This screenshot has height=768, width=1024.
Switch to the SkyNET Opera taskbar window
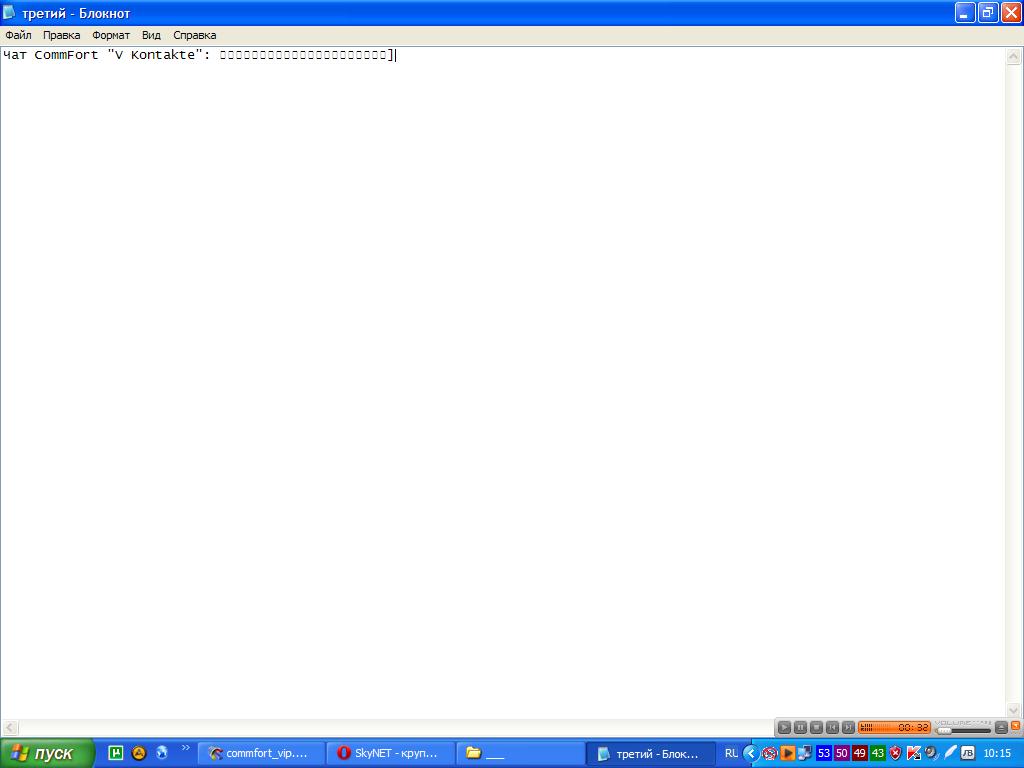390,753
